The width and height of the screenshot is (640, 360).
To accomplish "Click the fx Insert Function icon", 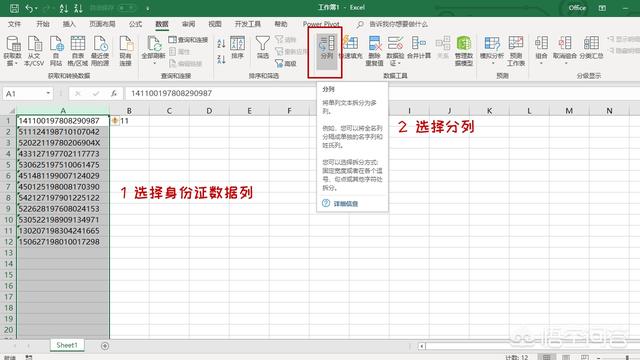I will (113, 93).
